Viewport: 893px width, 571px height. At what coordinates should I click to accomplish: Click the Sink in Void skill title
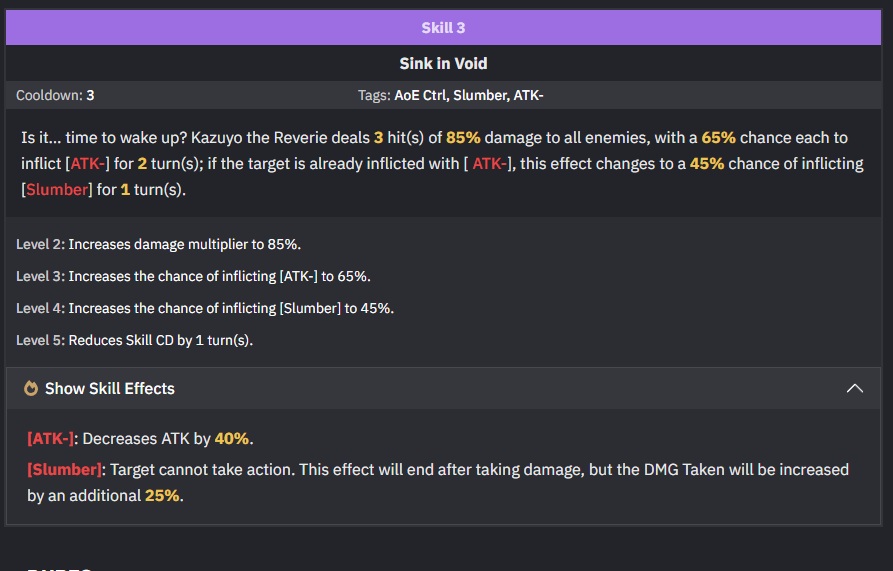tap(443, 63)
